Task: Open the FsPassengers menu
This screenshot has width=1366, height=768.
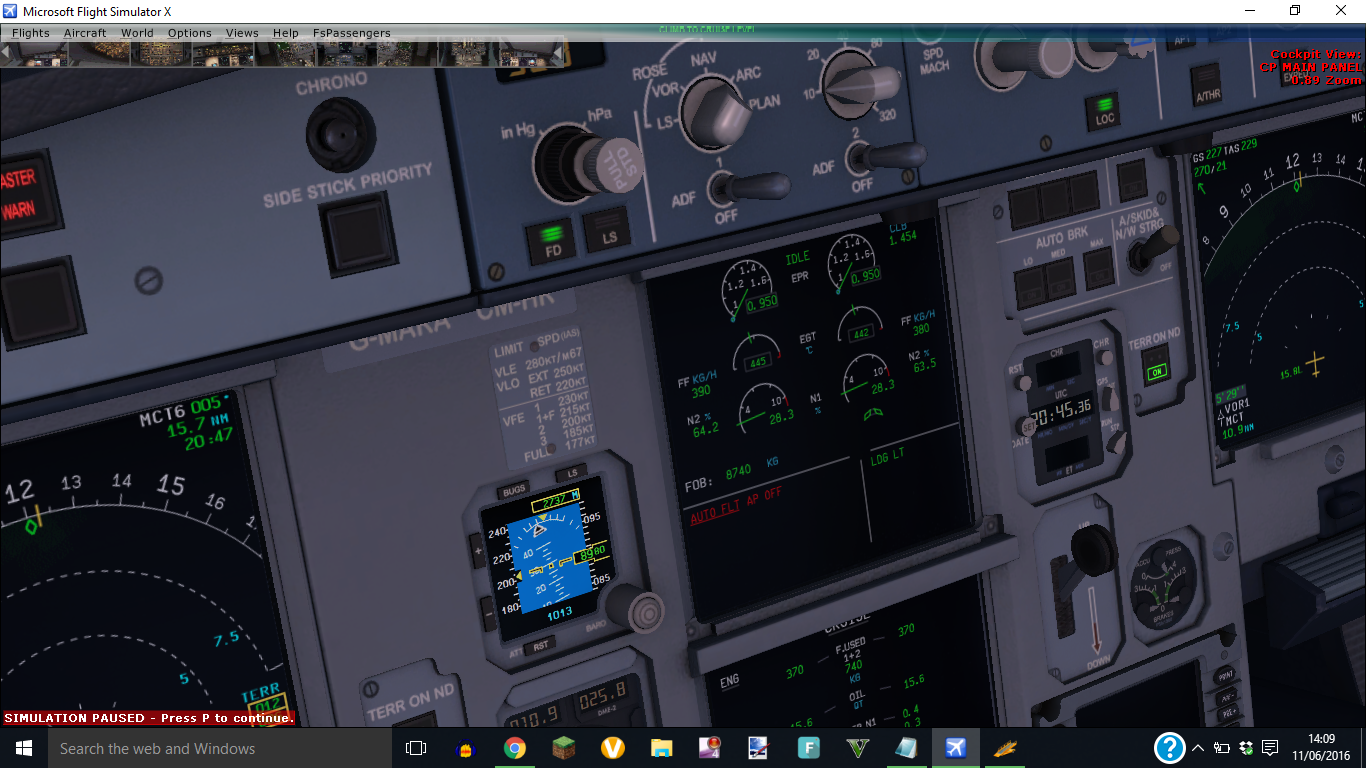Action: tap(352, 33)
